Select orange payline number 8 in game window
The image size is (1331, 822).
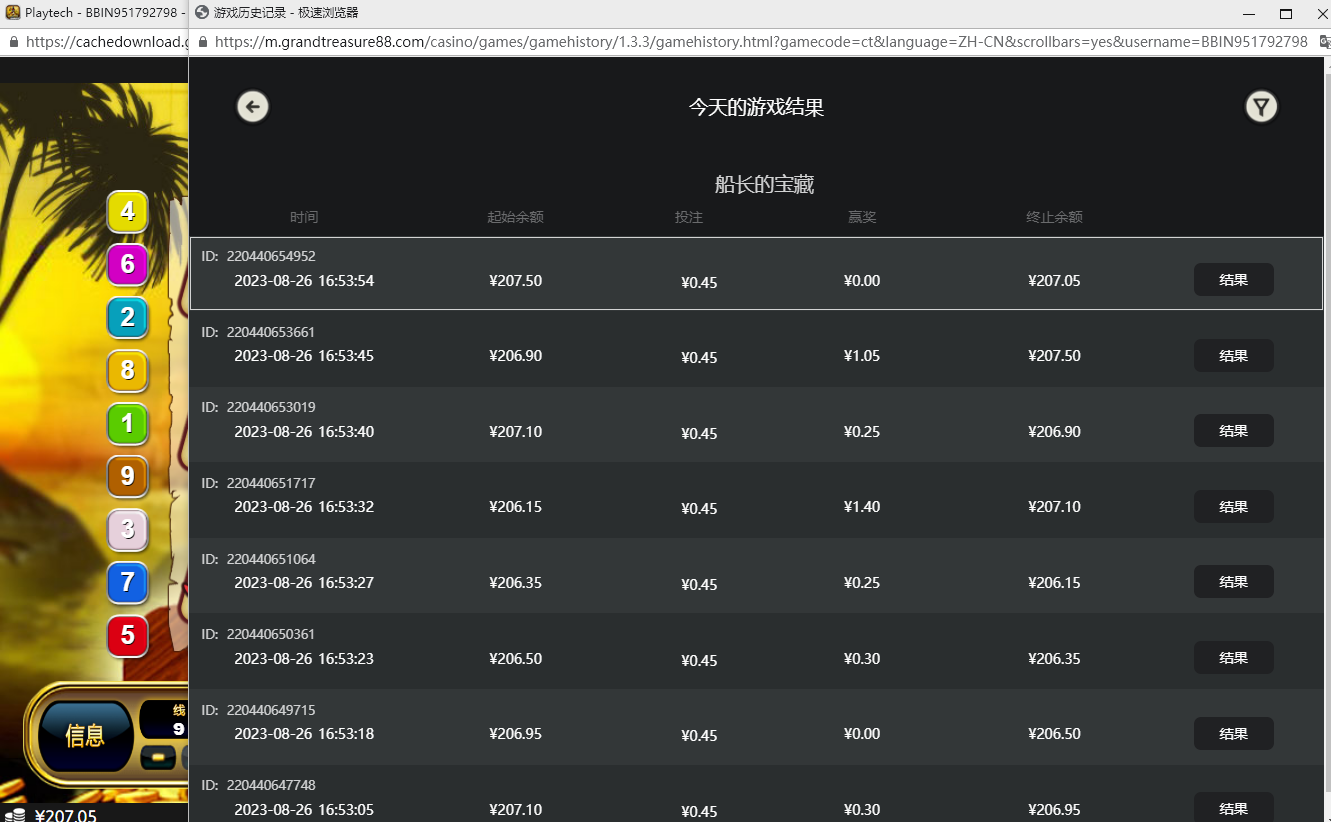[x=127, y=371]
